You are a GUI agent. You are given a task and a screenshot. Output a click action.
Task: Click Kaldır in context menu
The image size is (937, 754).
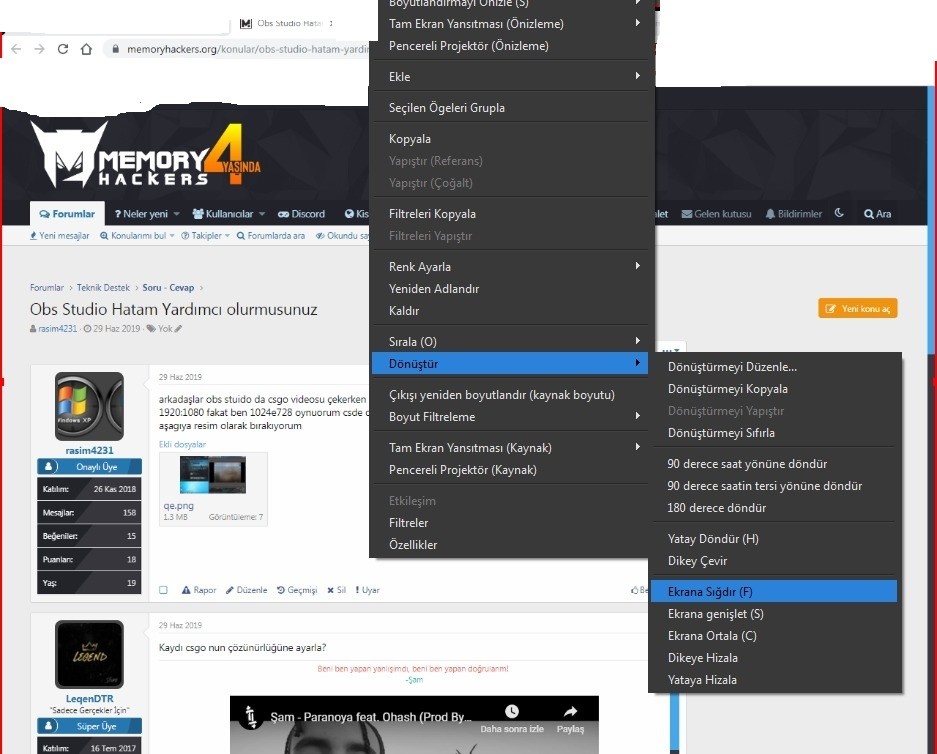[x=511, y=311]
